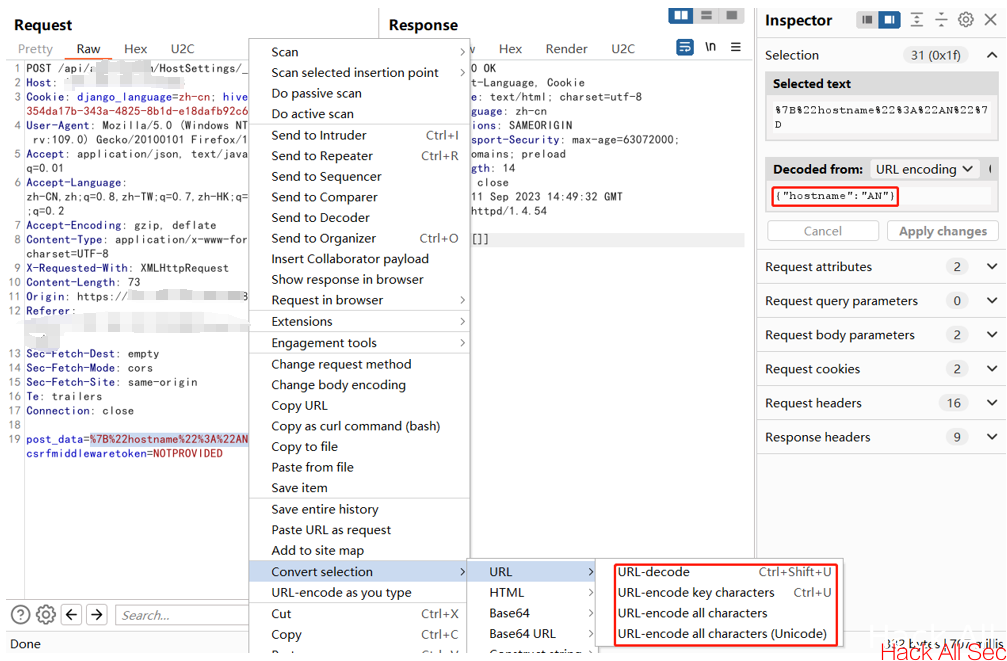
Task: Switch Inspector to side panel layout icon
Action: coord(889,20)
